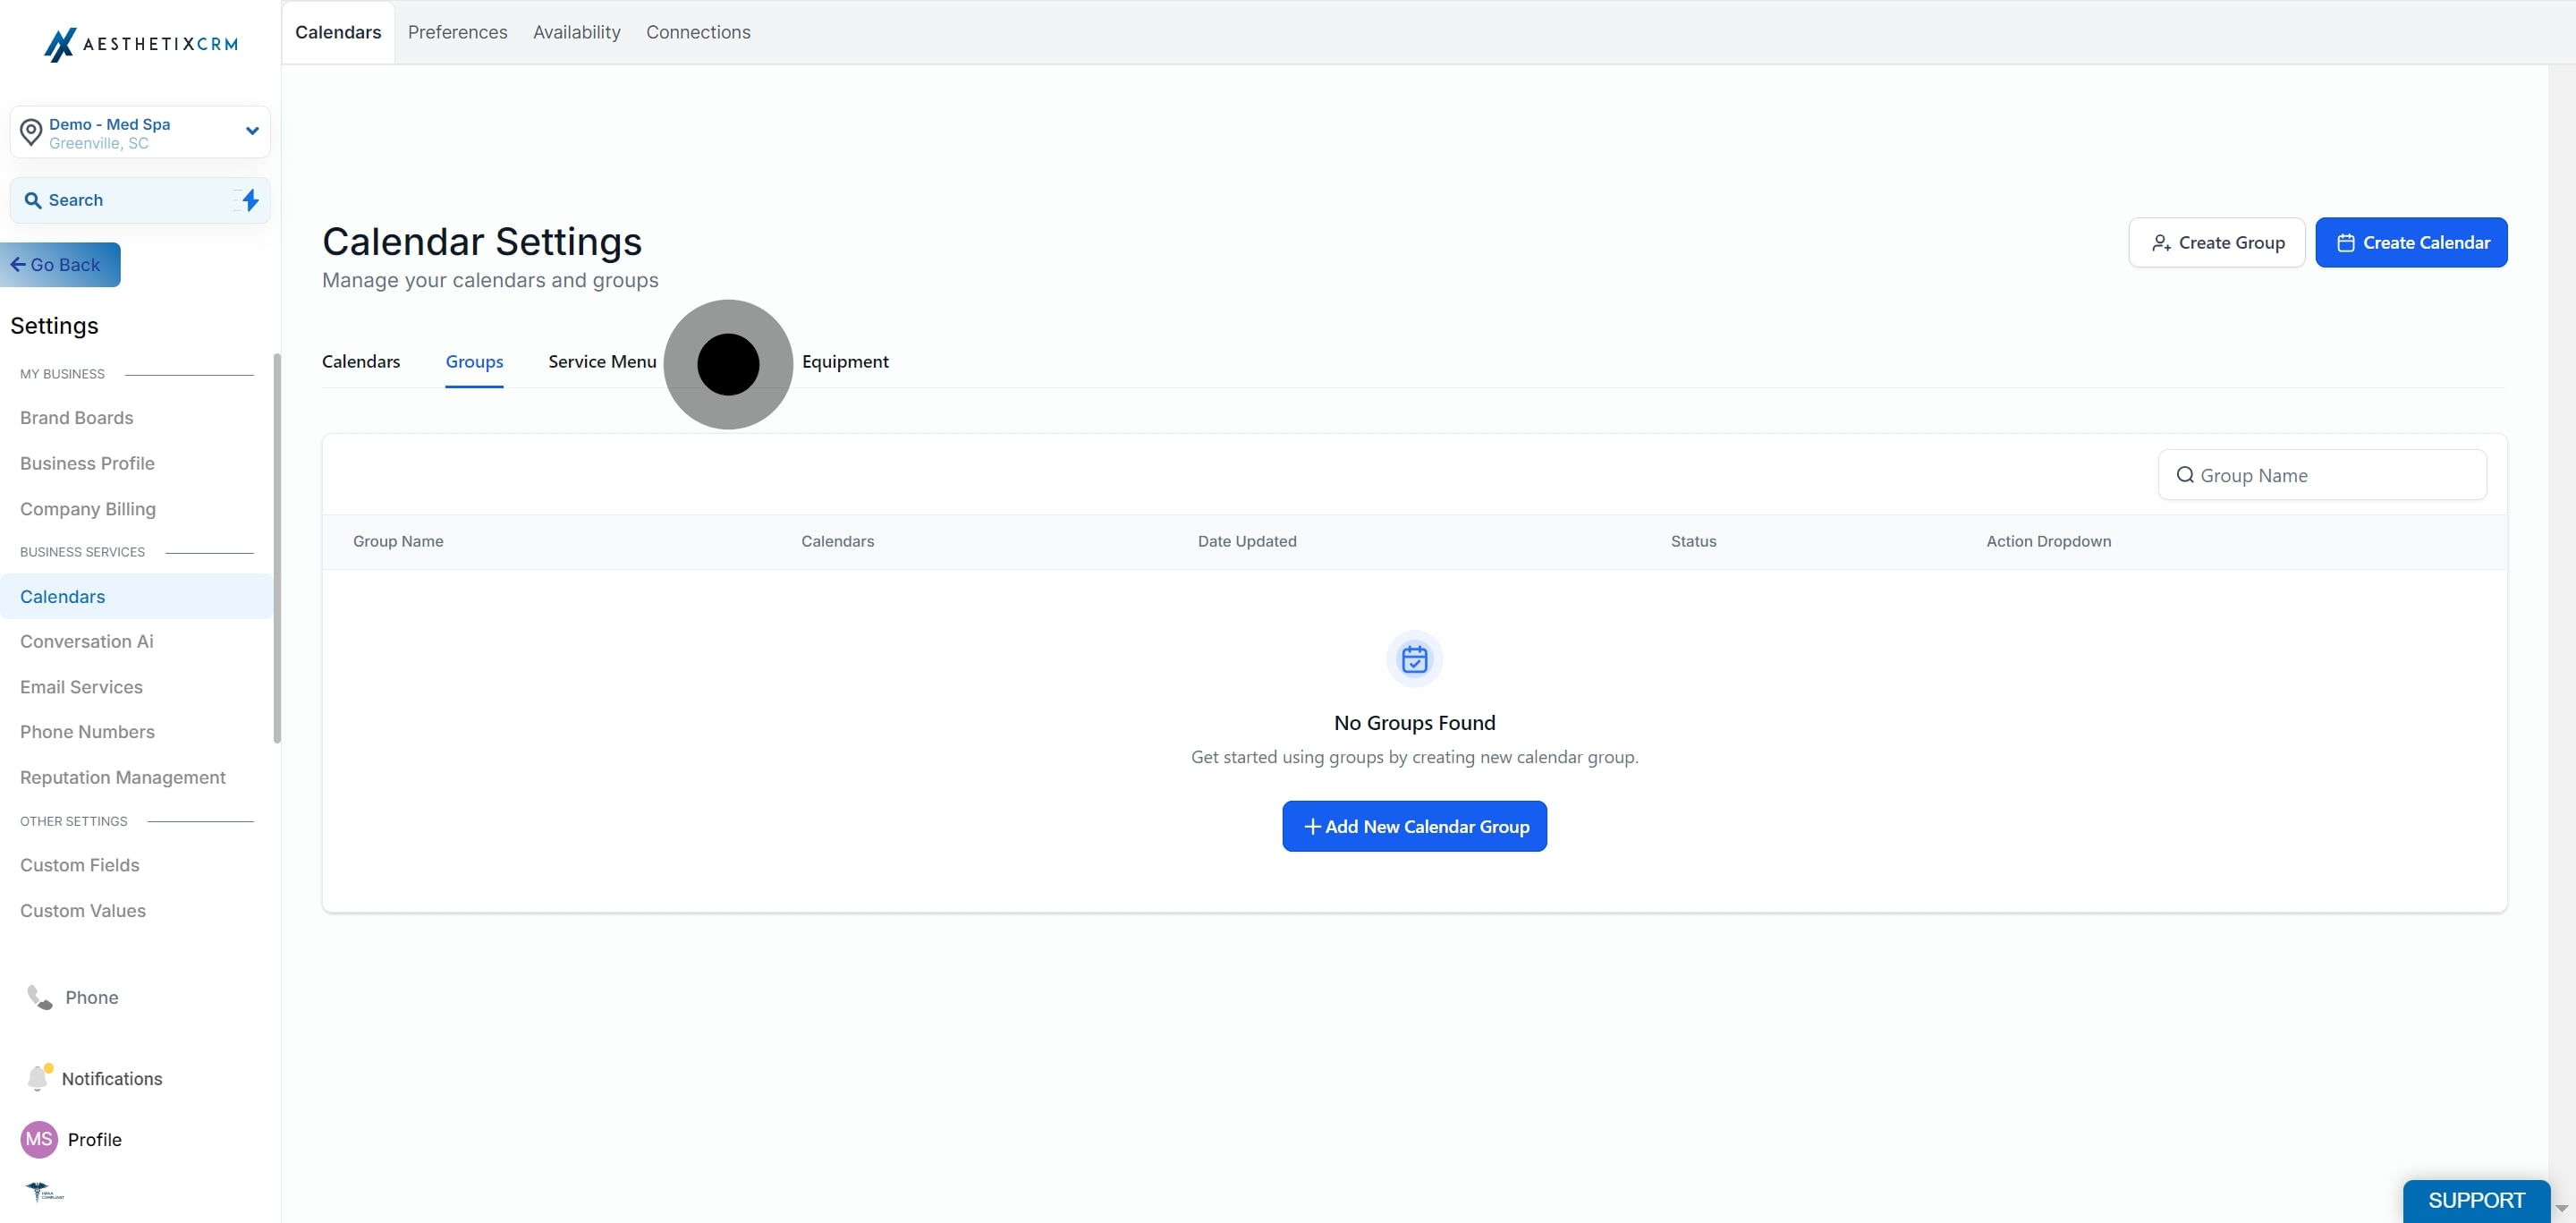Click the calendar check icon above No Groups Found
The width and height of the screenshot is (2576, 1223).
pyautogui.click(x=1414, y=659)
